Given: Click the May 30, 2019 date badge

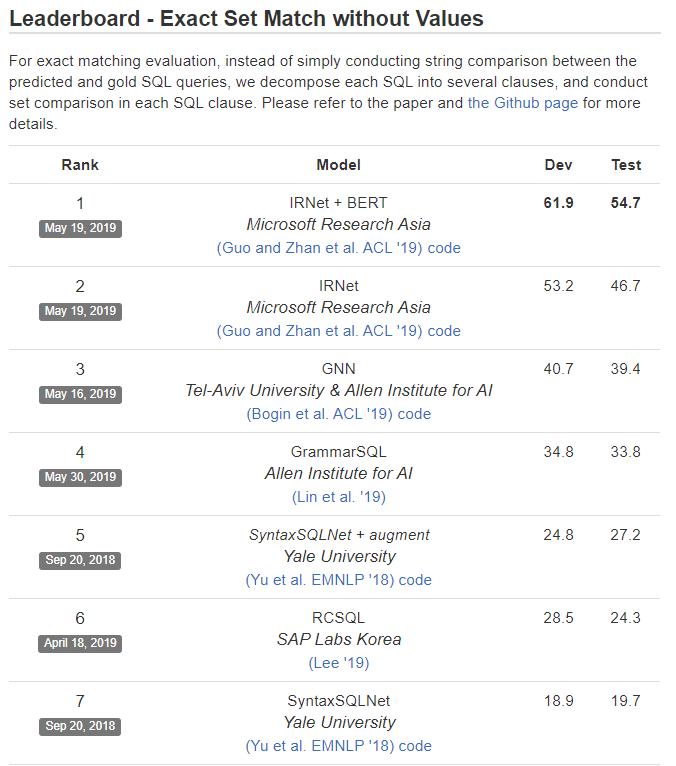Looking at the screenshot, I should (80, 477).
